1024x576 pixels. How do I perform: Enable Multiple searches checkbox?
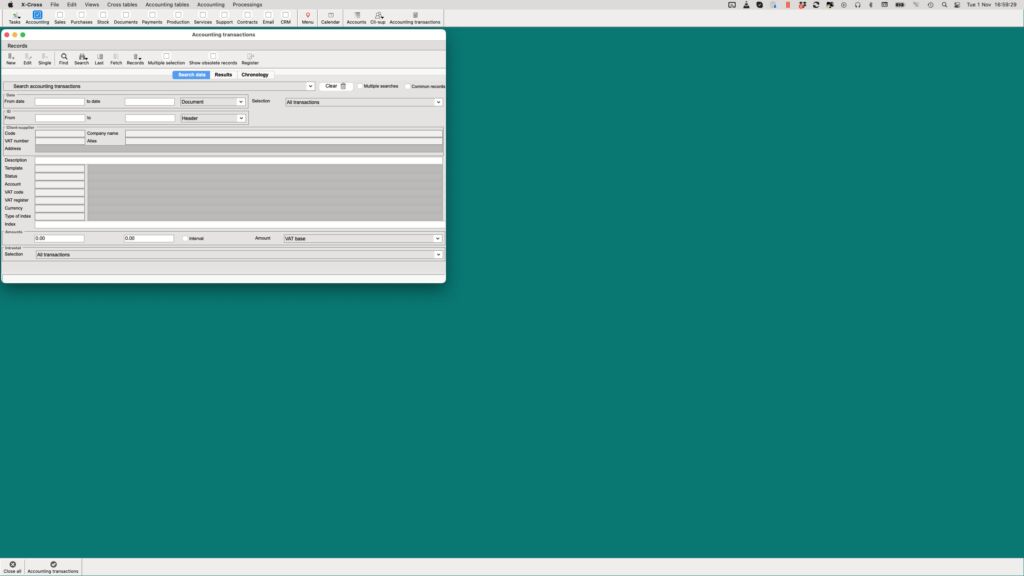(360, 86)
